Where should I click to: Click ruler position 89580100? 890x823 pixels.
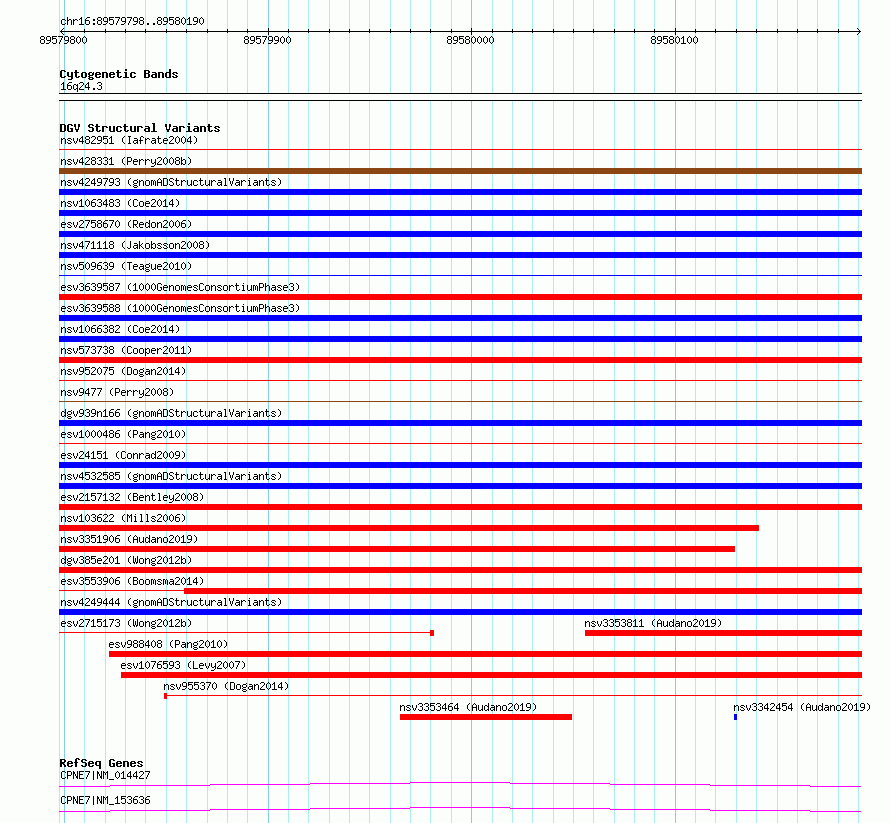click(x=674, y=40)
